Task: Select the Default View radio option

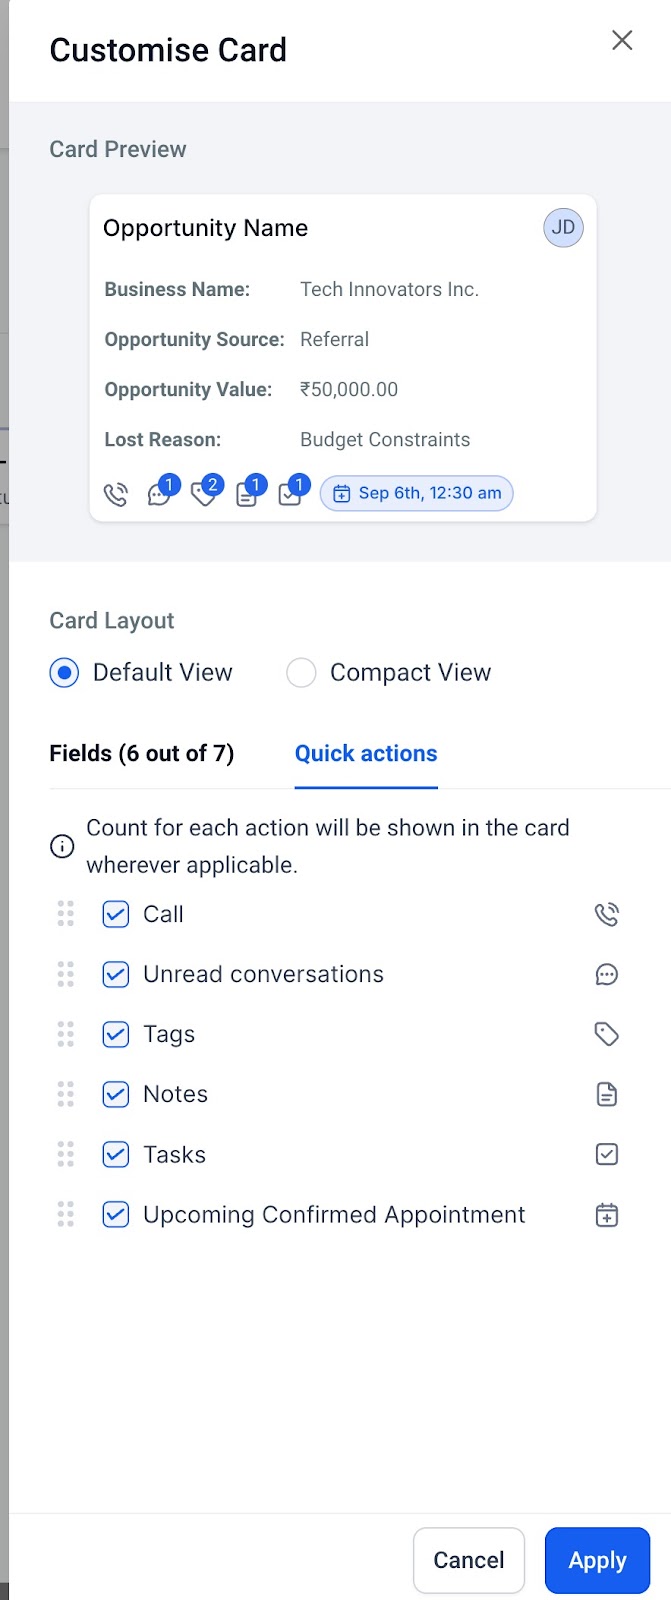Action: coord(64,673)
